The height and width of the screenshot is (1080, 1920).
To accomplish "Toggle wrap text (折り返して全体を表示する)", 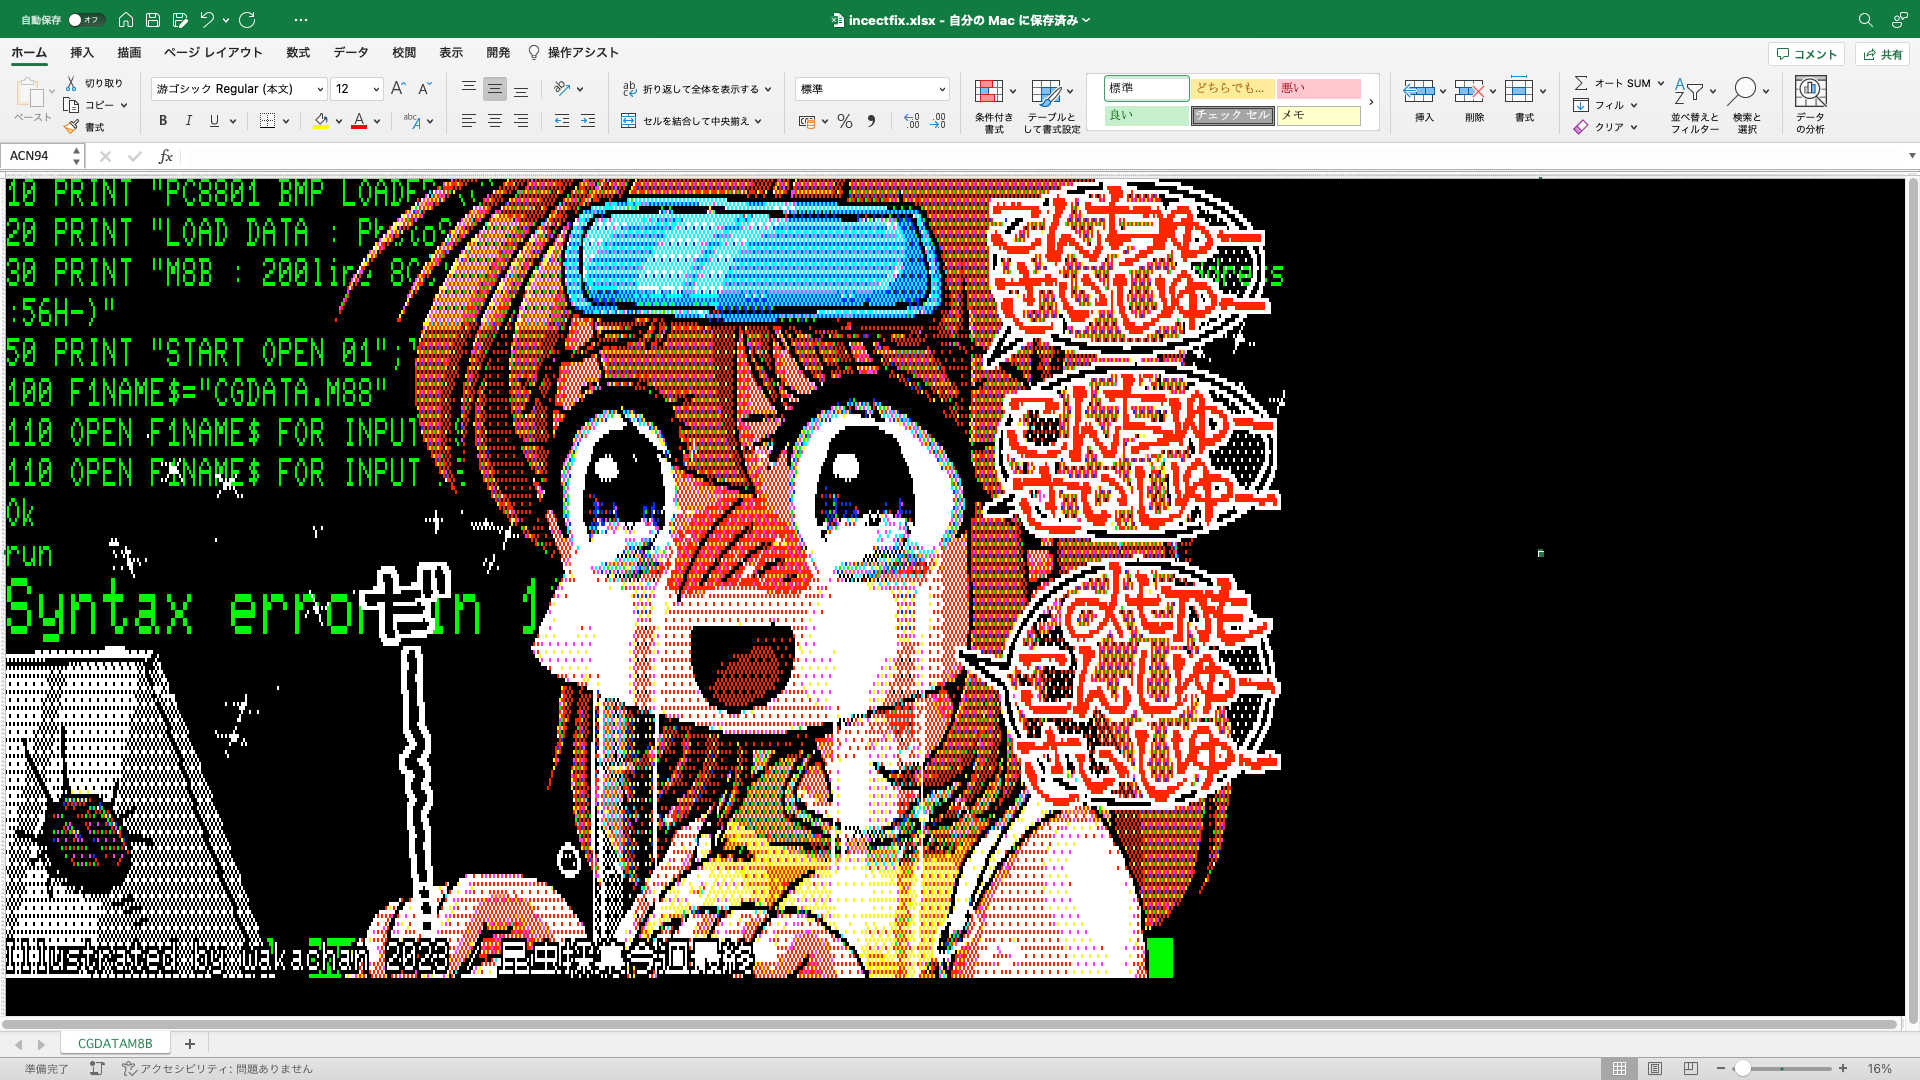I will 697,89.
